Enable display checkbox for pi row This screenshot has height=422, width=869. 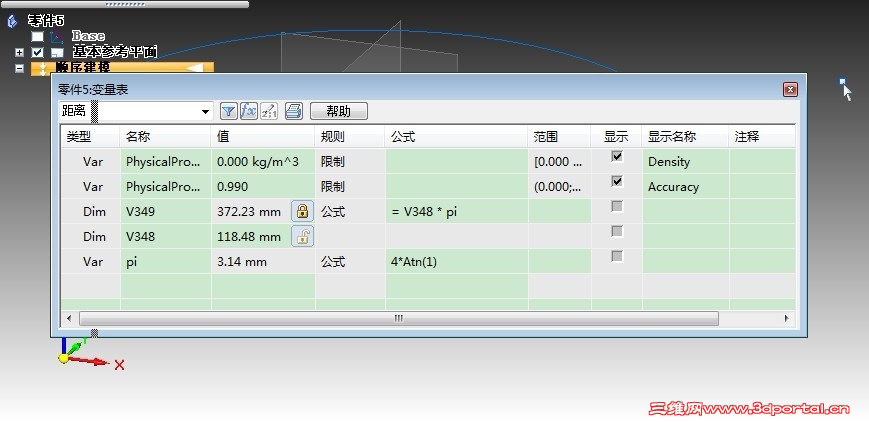(x=616, y=256)
